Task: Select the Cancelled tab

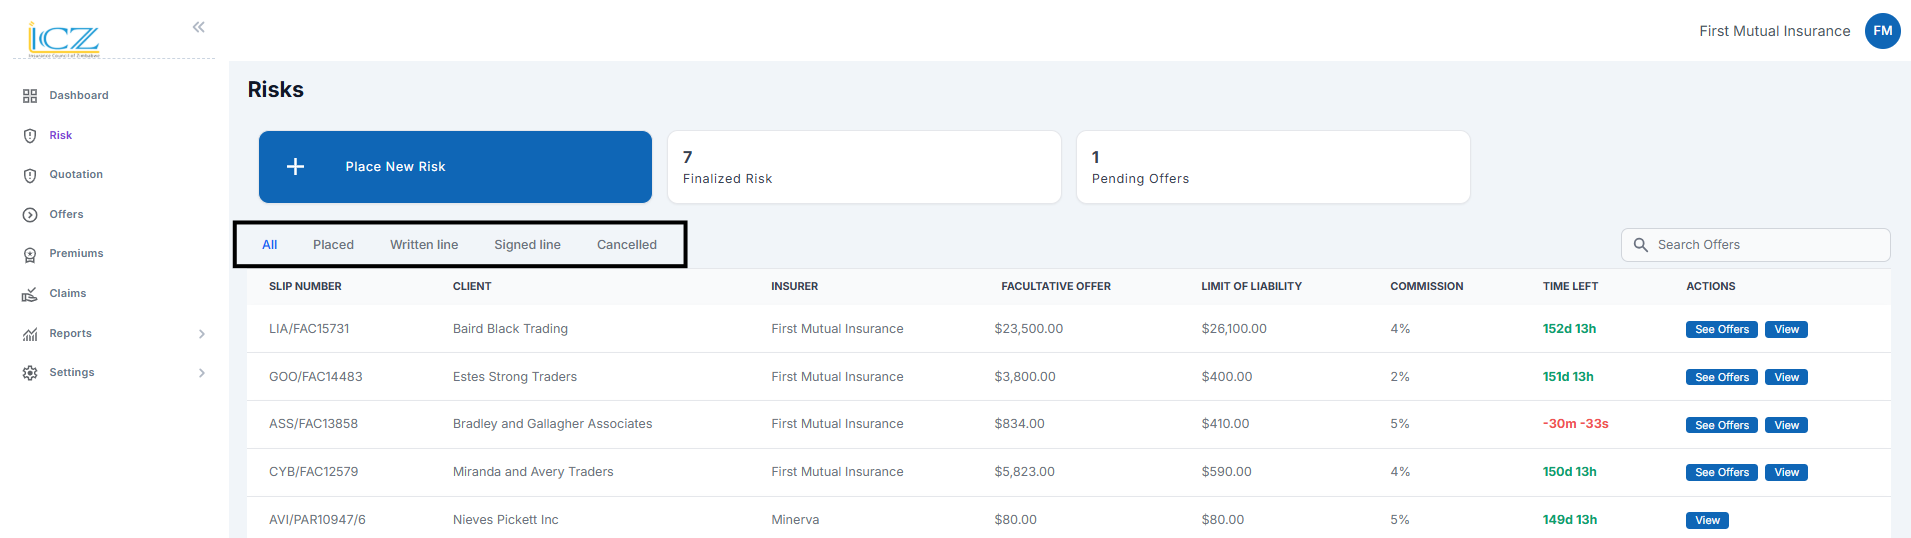Action: (627, 245)
